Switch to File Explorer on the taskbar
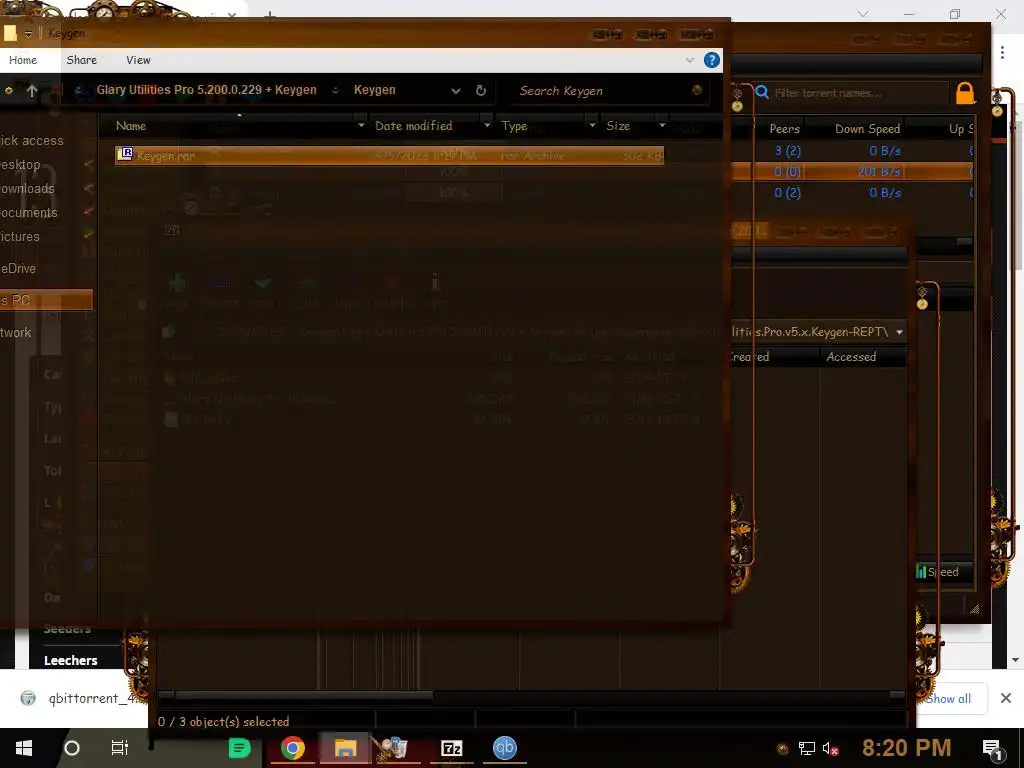Image resolution: width=1024 pixels, height=768 pixels. tap(345, 748)
